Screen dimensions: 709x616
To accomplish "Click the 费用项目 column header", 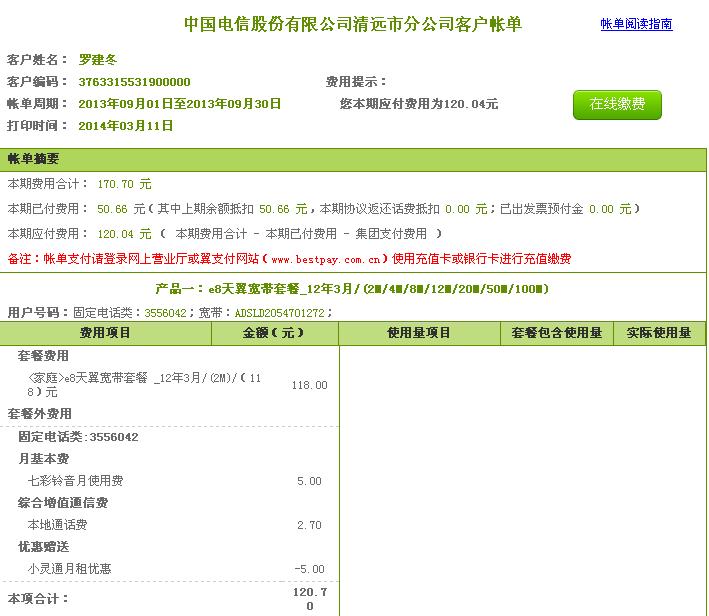I will (x=105, y=333).
